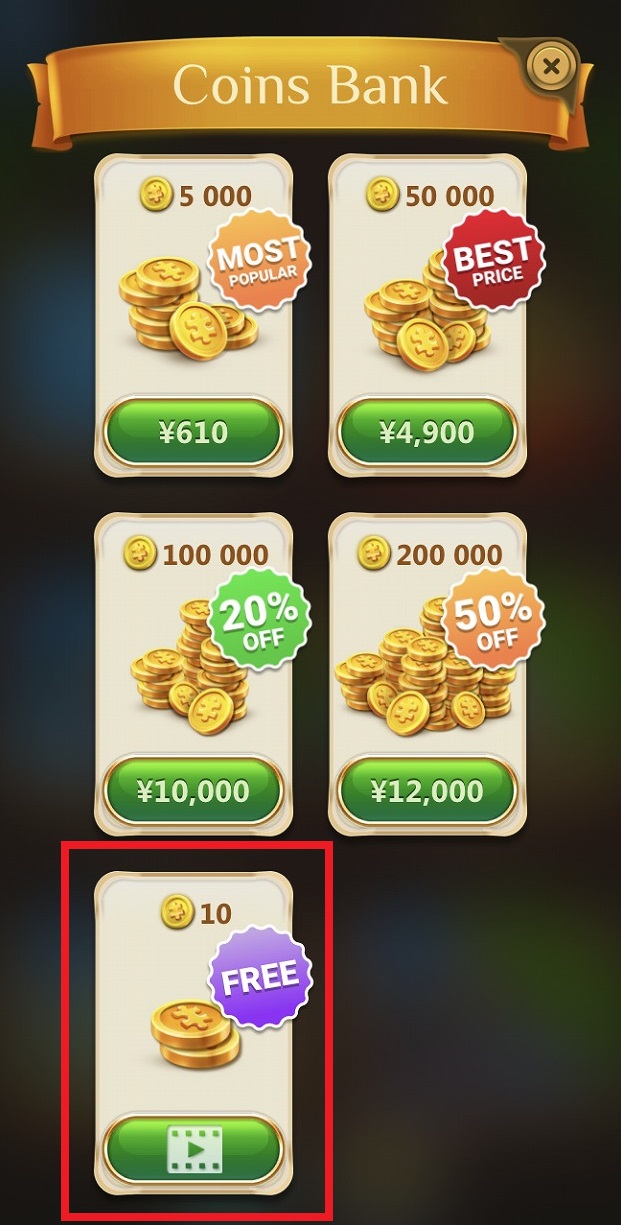Screen dimensions: 621x1225
Task: Tap the purple FREE badge
Action: coord(259,979)
